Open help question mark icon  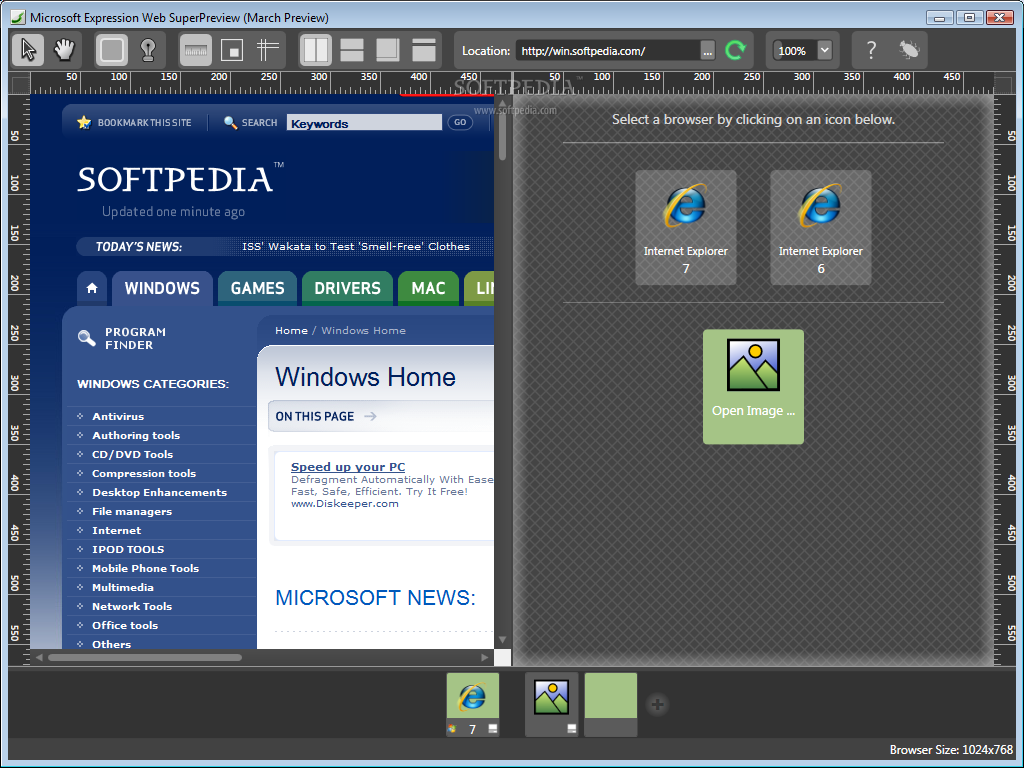pyautogui.click(x=871, y=50)
